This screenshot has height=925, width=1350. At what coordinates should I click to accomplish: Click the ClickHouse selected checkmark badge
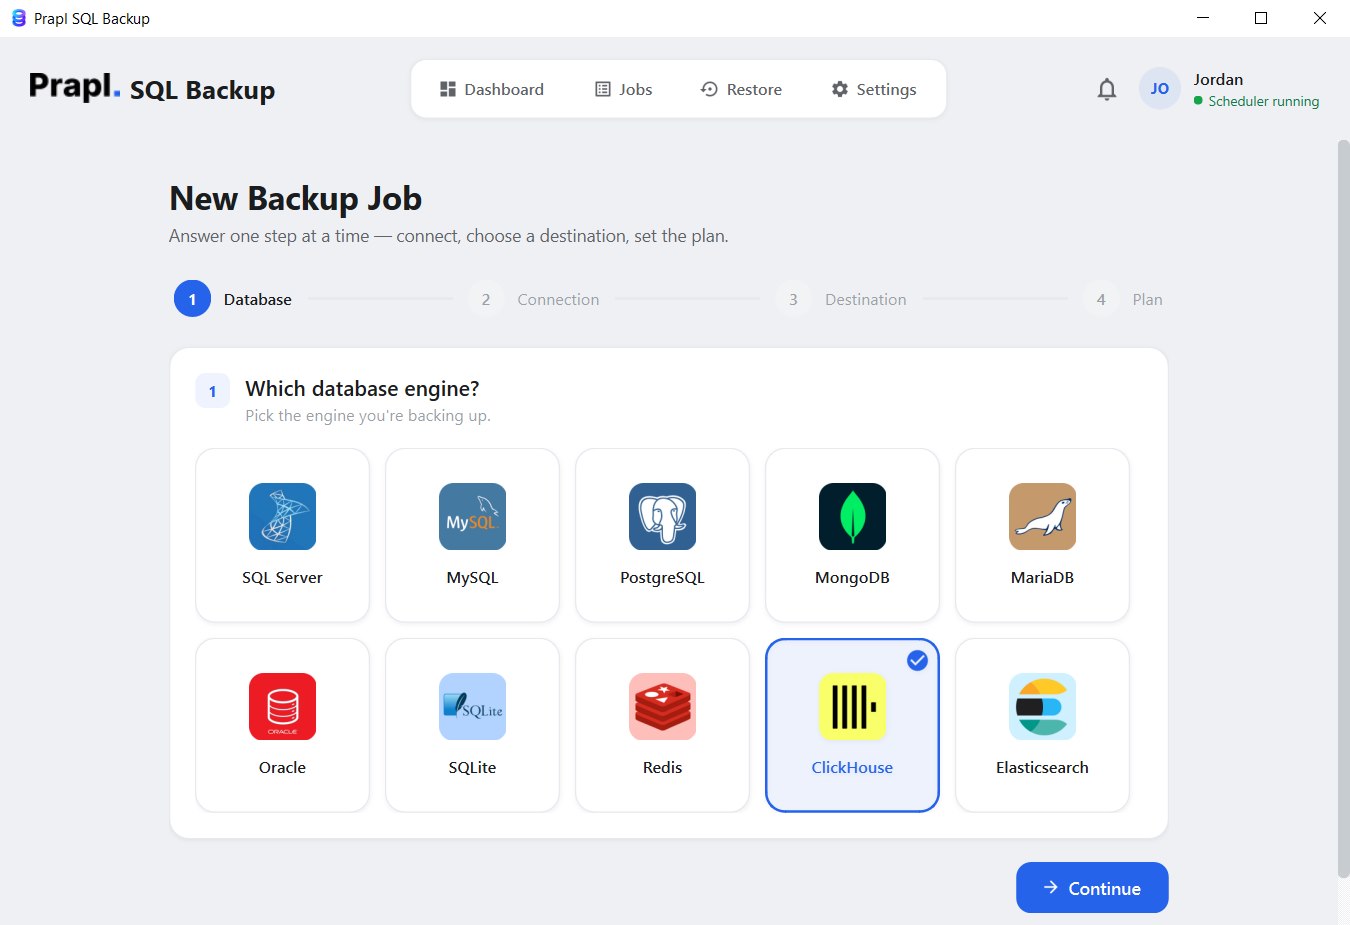coord(917,660)
